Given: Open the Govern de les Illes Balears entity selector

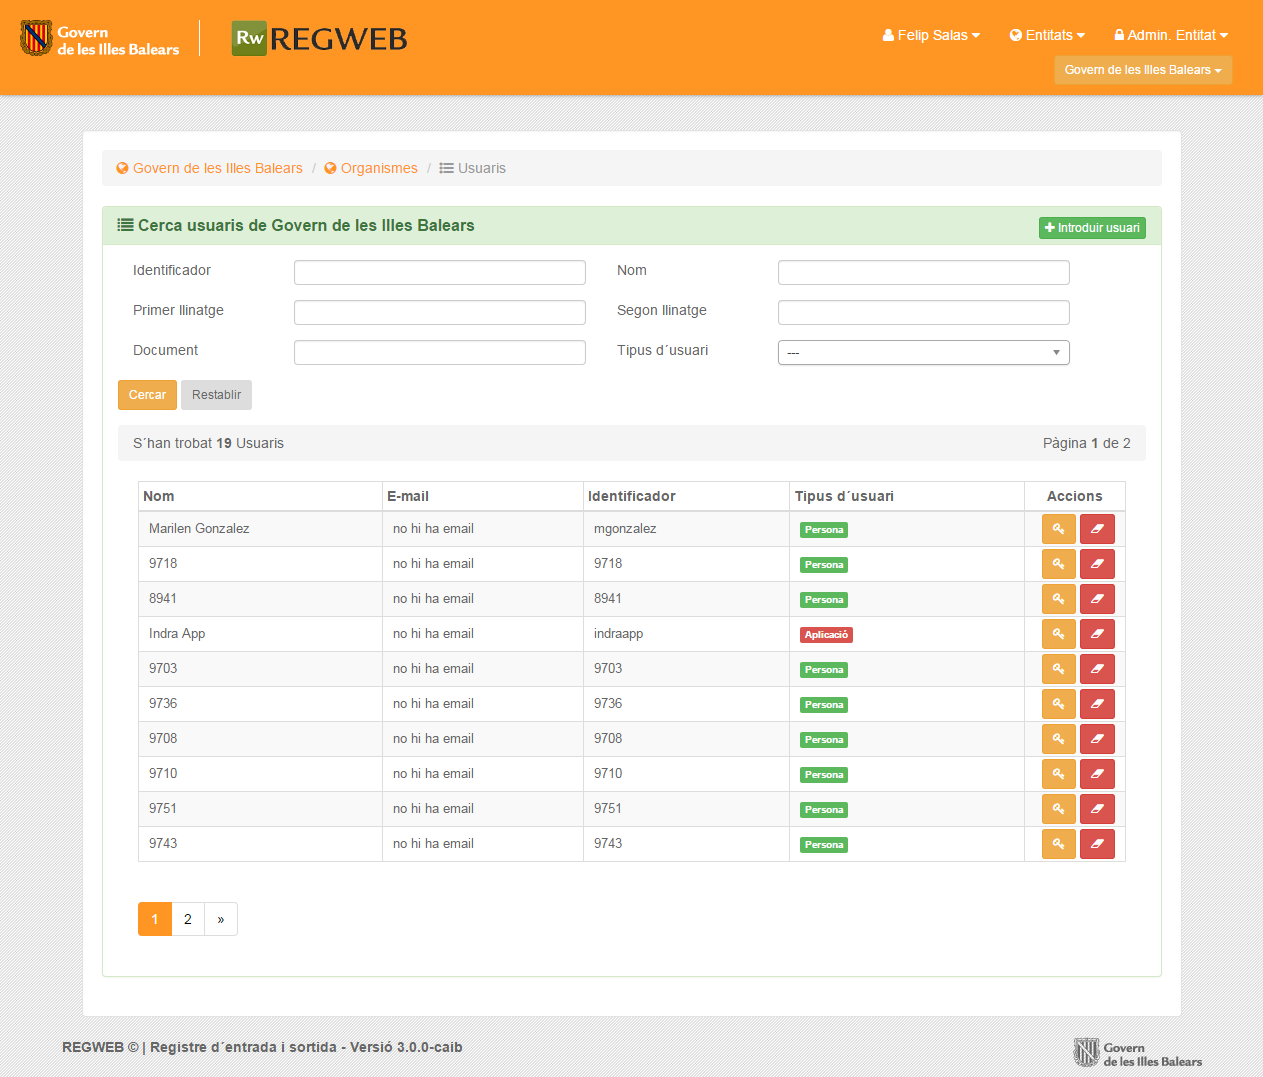Looking at the screenshot, I should point(1142,70).
